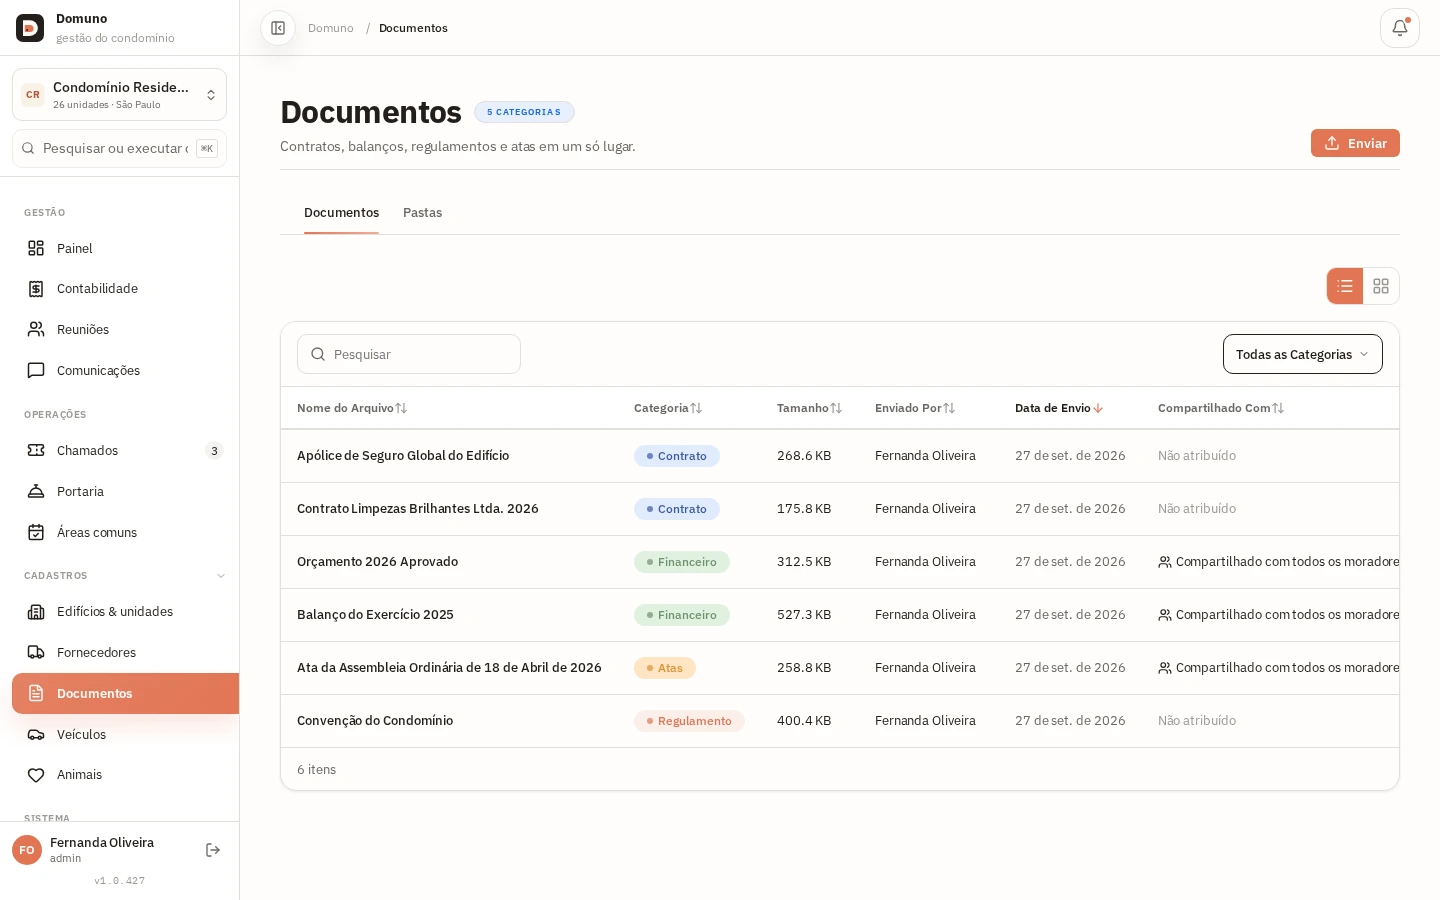
Task: Sort by Compartilhado Com column
Action: pyautogui.click(x=1221, y=408)
